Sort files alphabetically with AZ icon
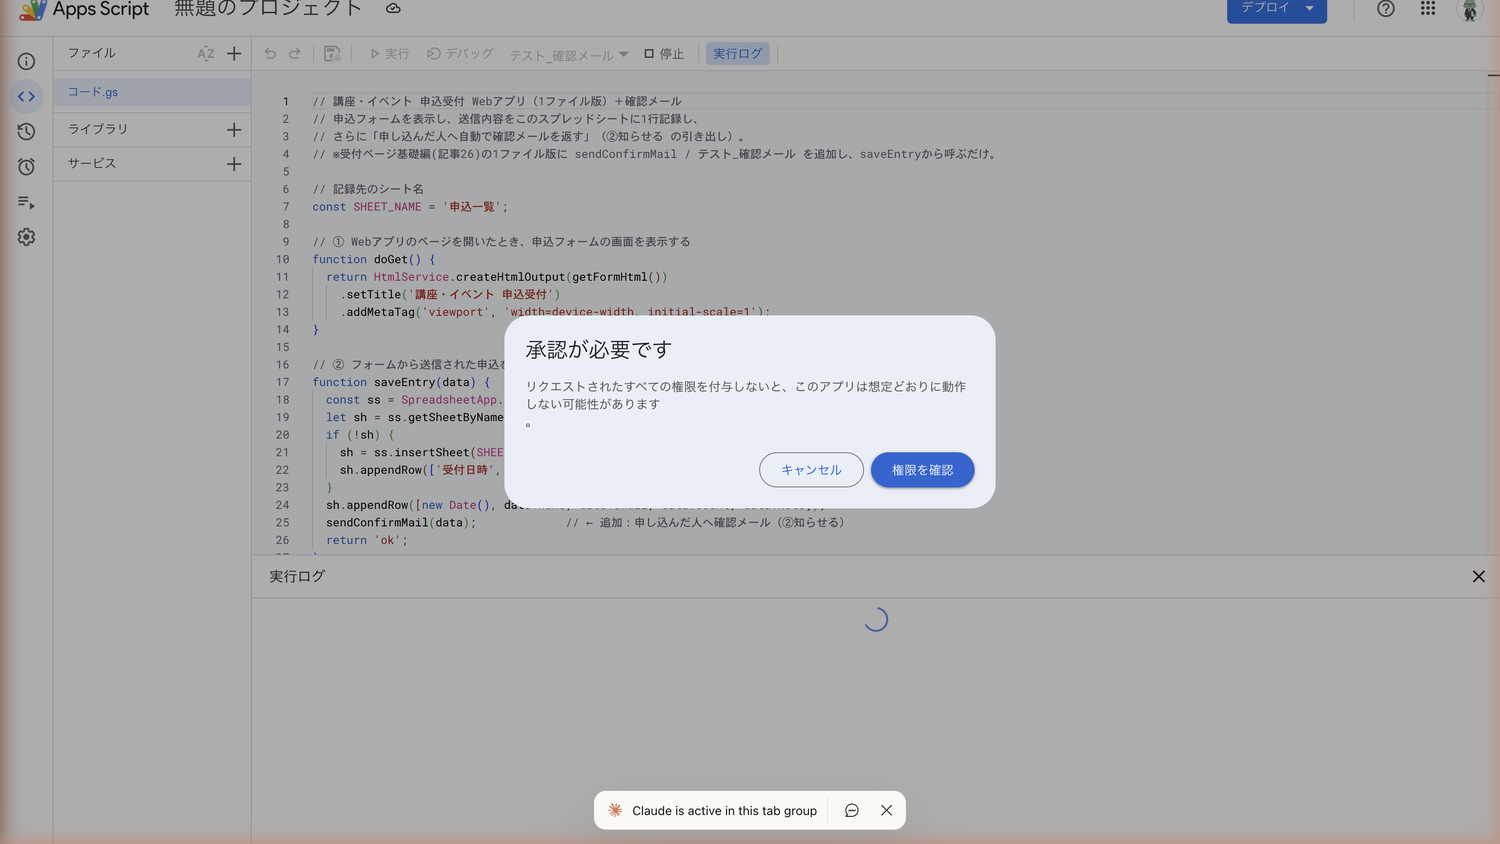Viewport: 1500px width, 844px height. pos(206,53)
